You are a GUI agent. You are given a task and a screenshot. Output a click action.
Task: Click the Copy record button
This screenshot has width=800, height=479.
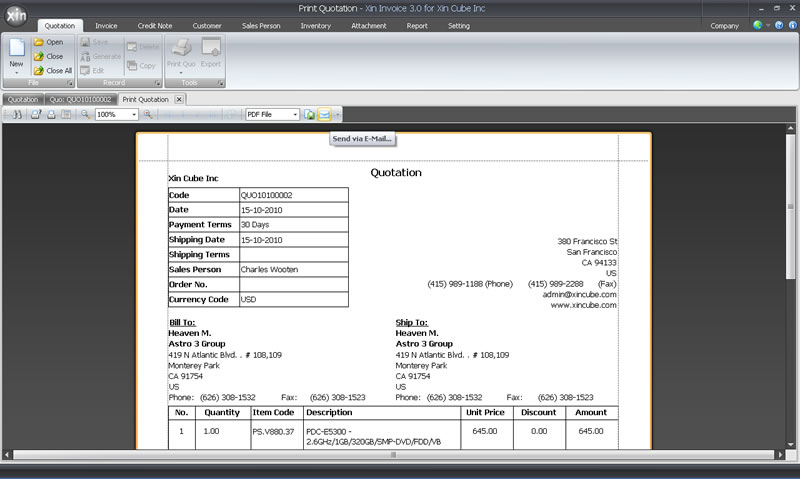tap(141, 65)
